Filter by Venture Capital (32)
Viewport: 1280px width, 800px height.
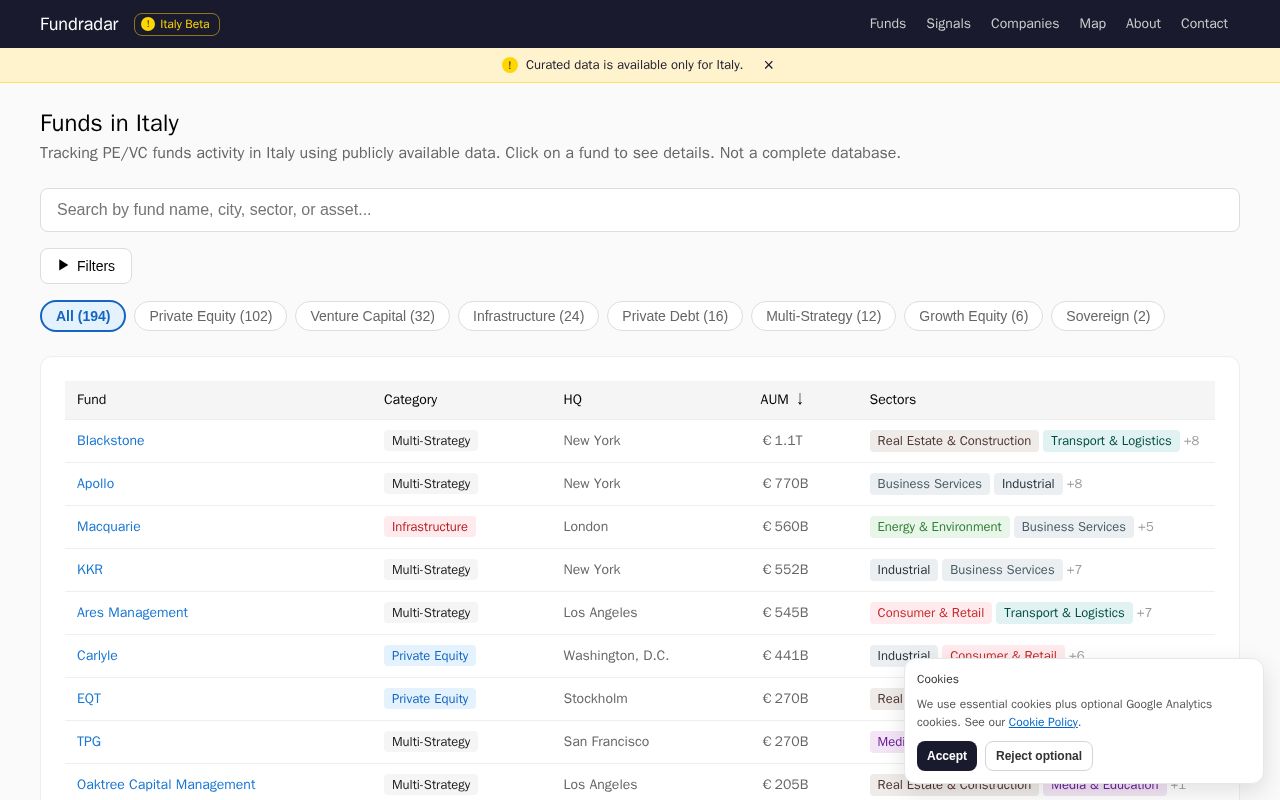tap(372, 316)
